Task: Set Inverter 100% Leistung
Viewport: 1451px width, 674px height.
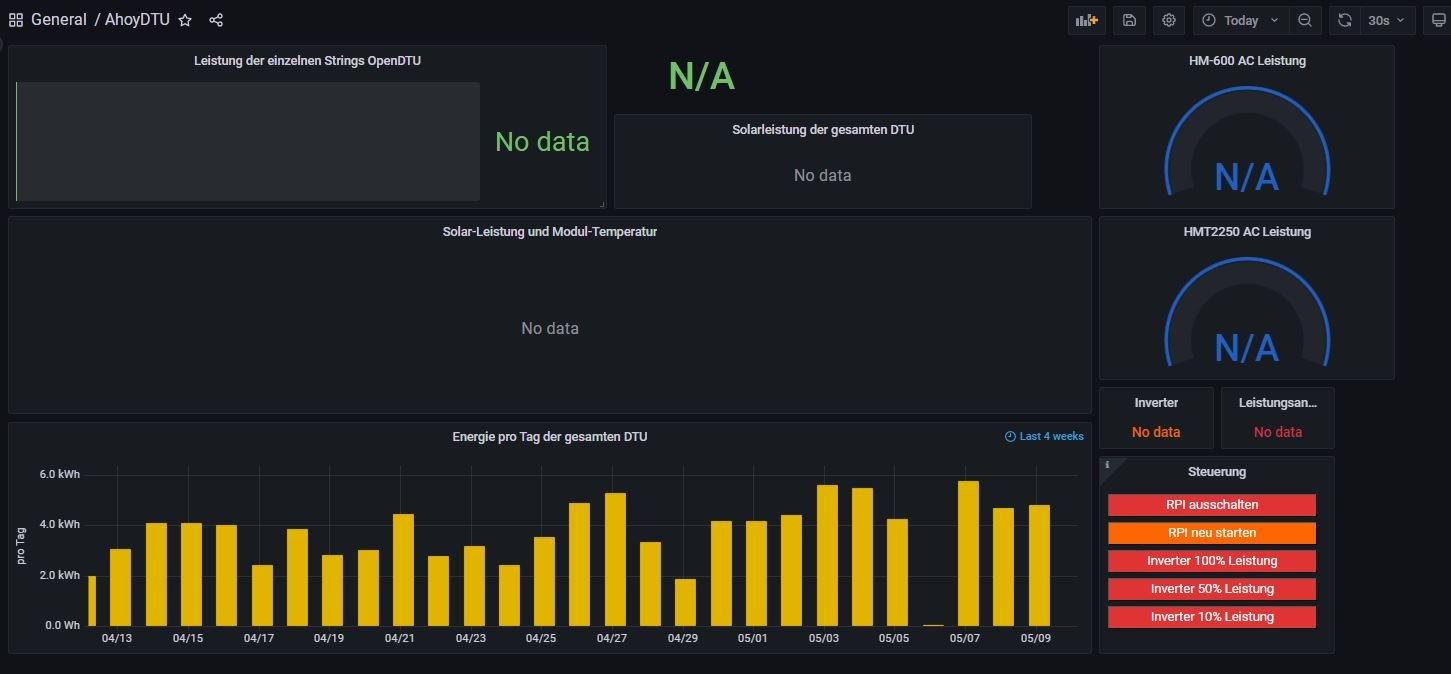Action: pyautogui.click(x=1212, y=561)
